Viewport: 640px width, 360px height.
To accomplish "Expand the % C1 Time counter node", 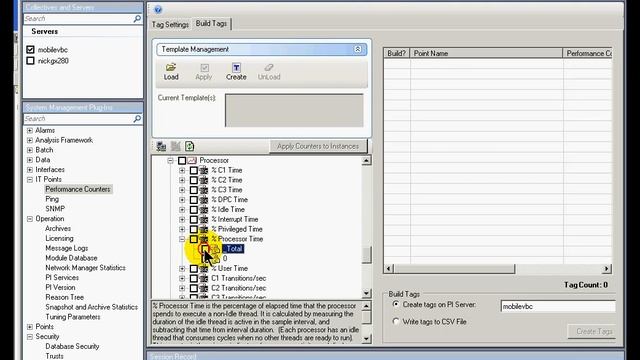I will 182,170.
